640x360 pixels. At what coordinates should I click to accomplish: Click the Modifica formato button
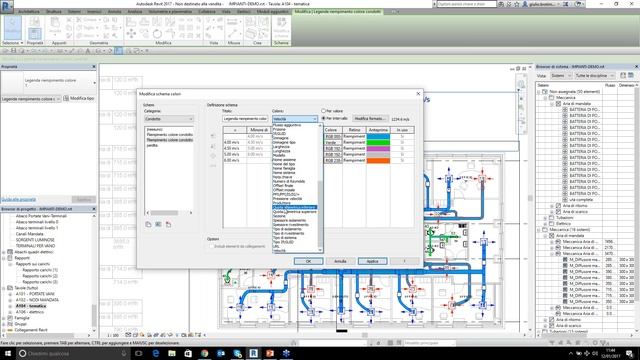[x=370, y=119]
